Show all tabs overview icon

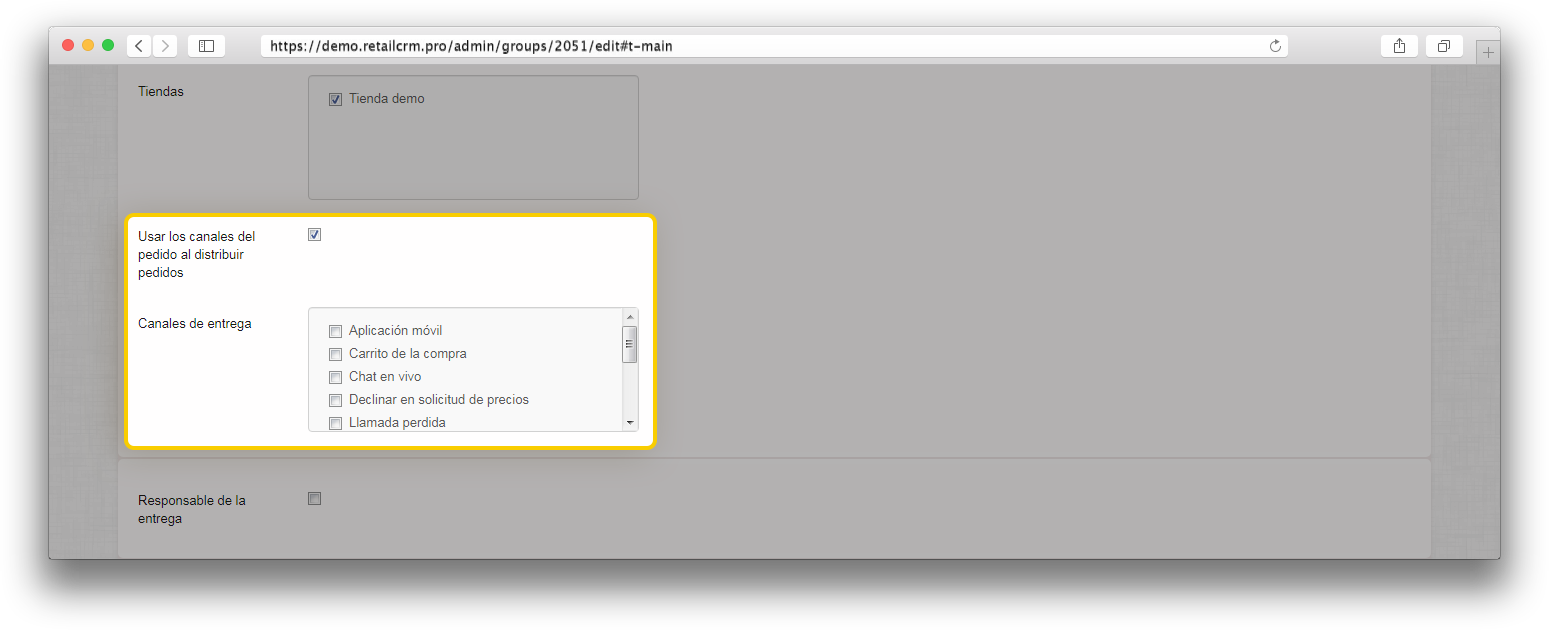tap(1444, 46)
